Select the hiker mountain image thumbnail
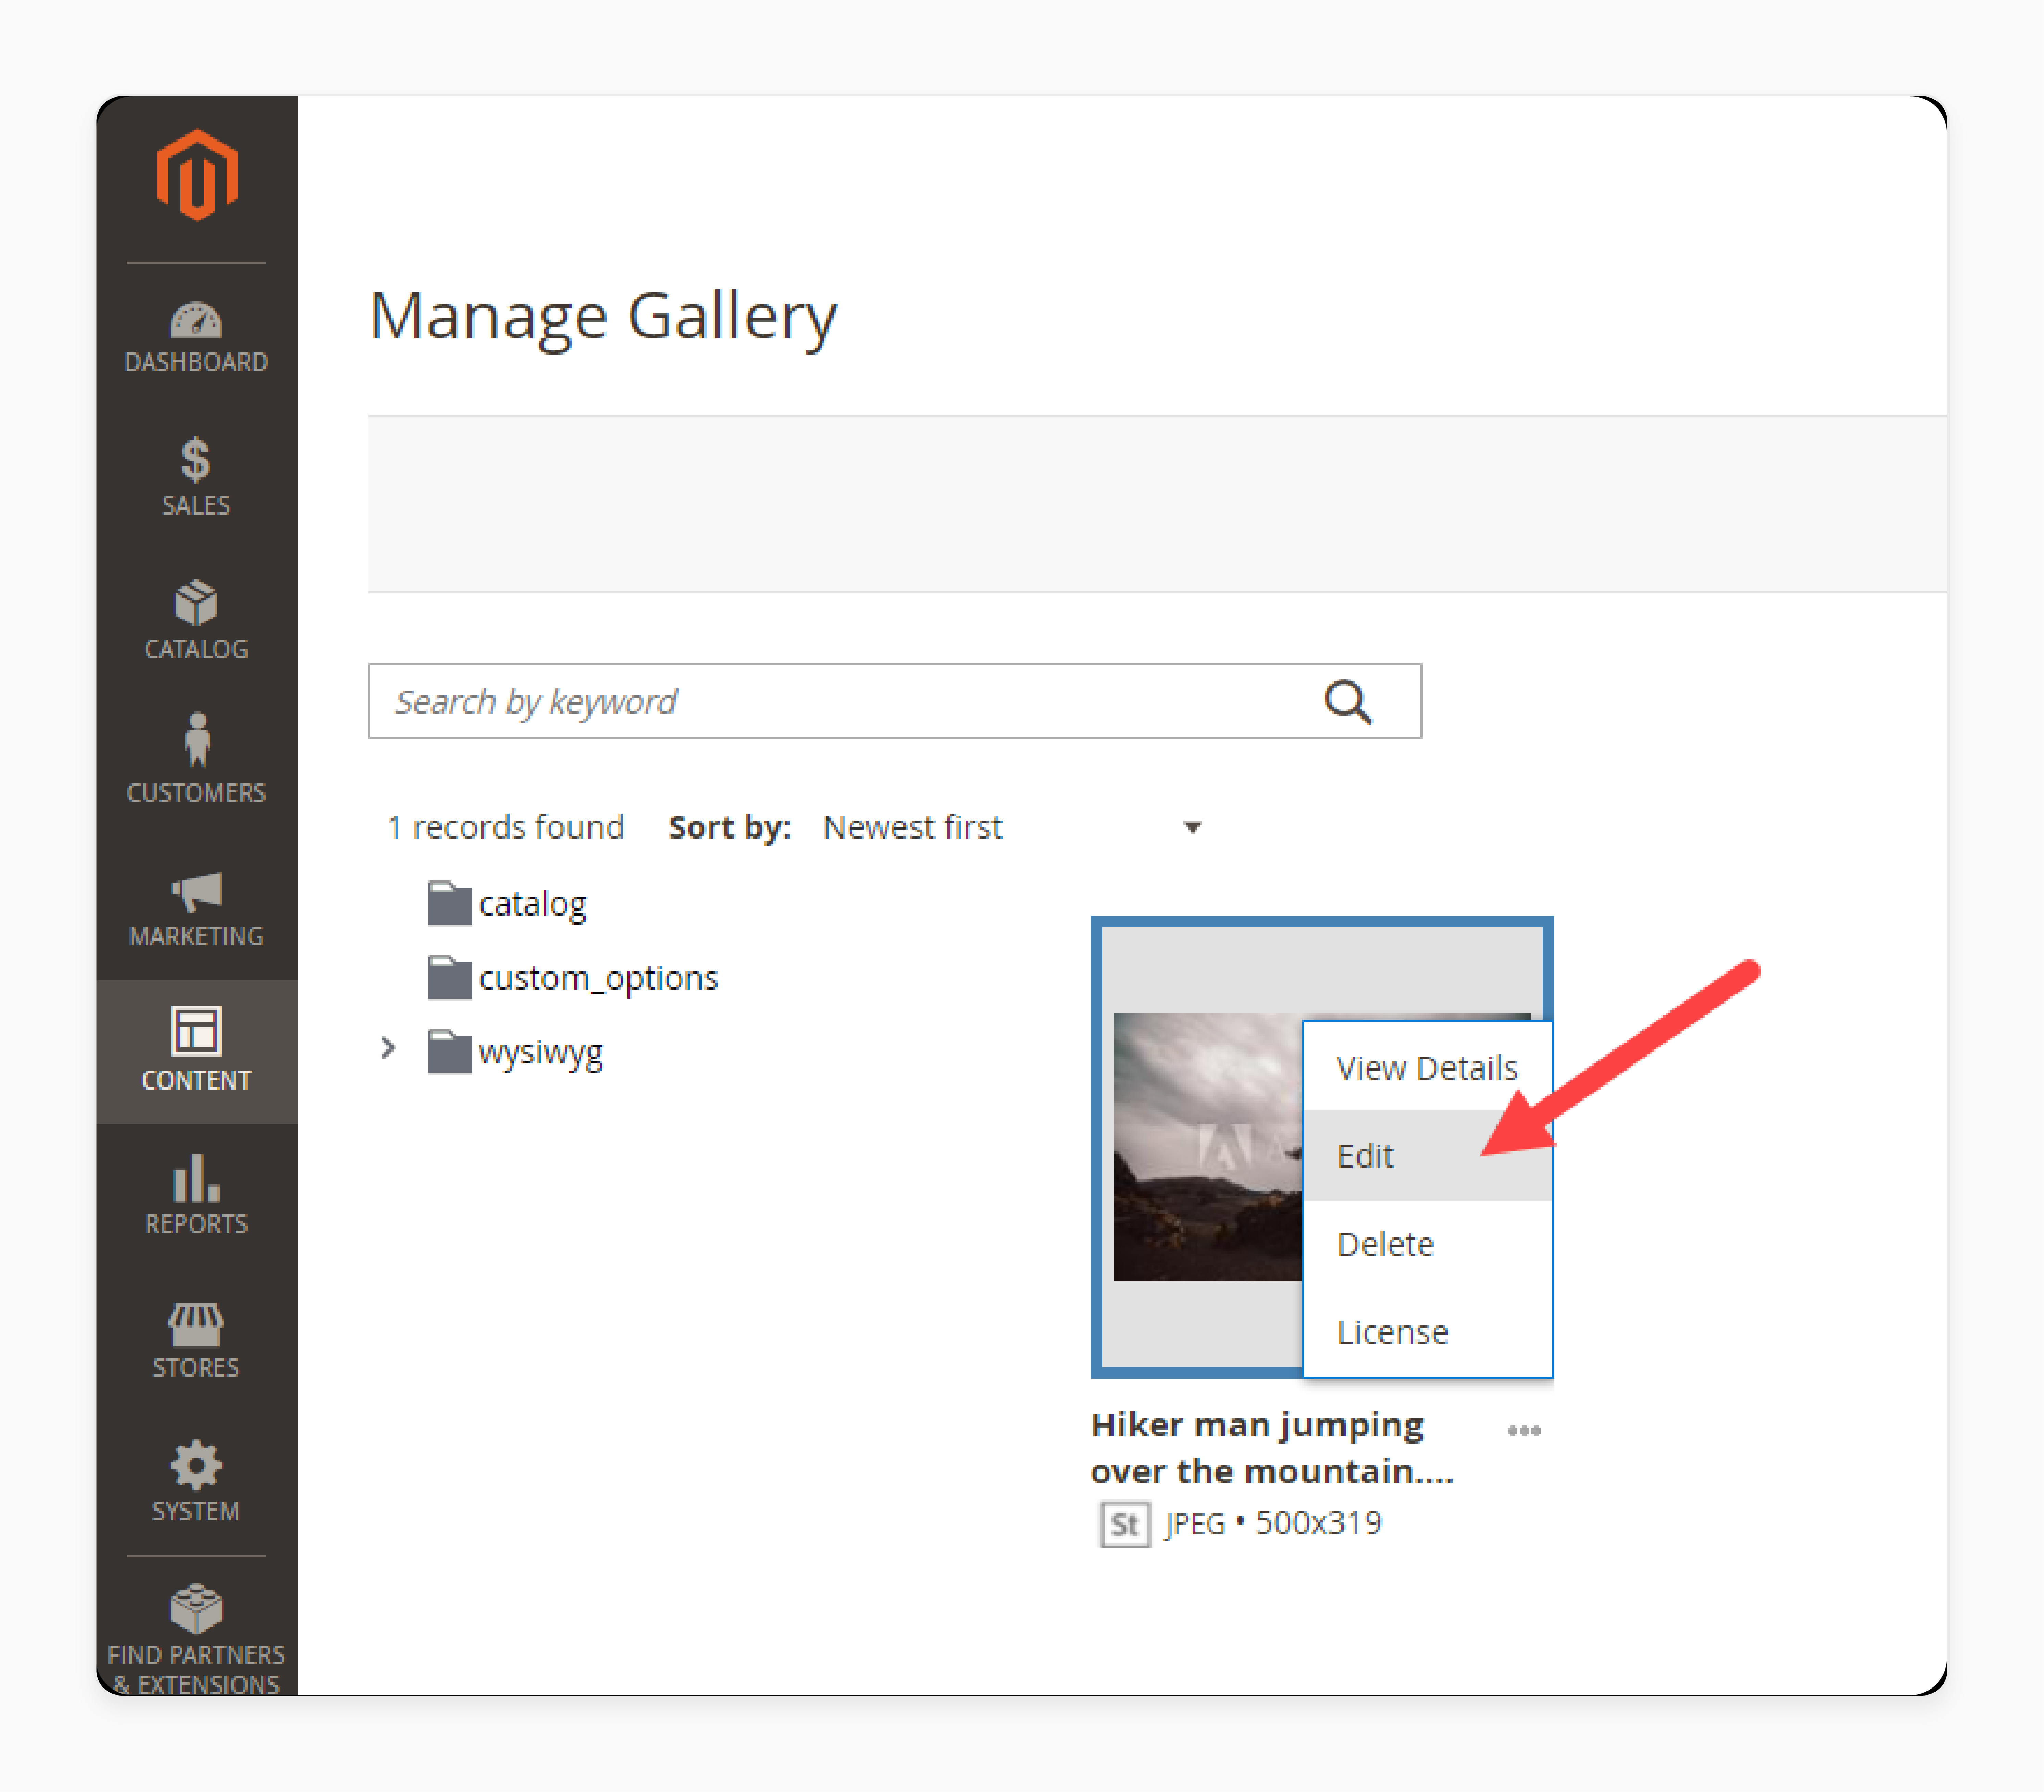The height and width of the screenshot is (1792, 2044). (x=1208, y=1147)
